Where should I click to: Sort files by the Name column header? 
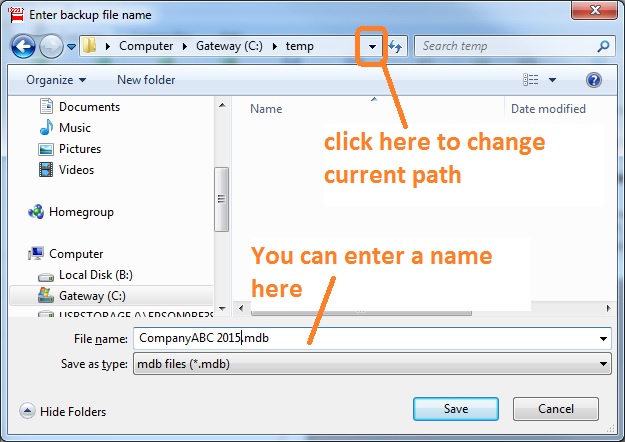pos(266,109)
